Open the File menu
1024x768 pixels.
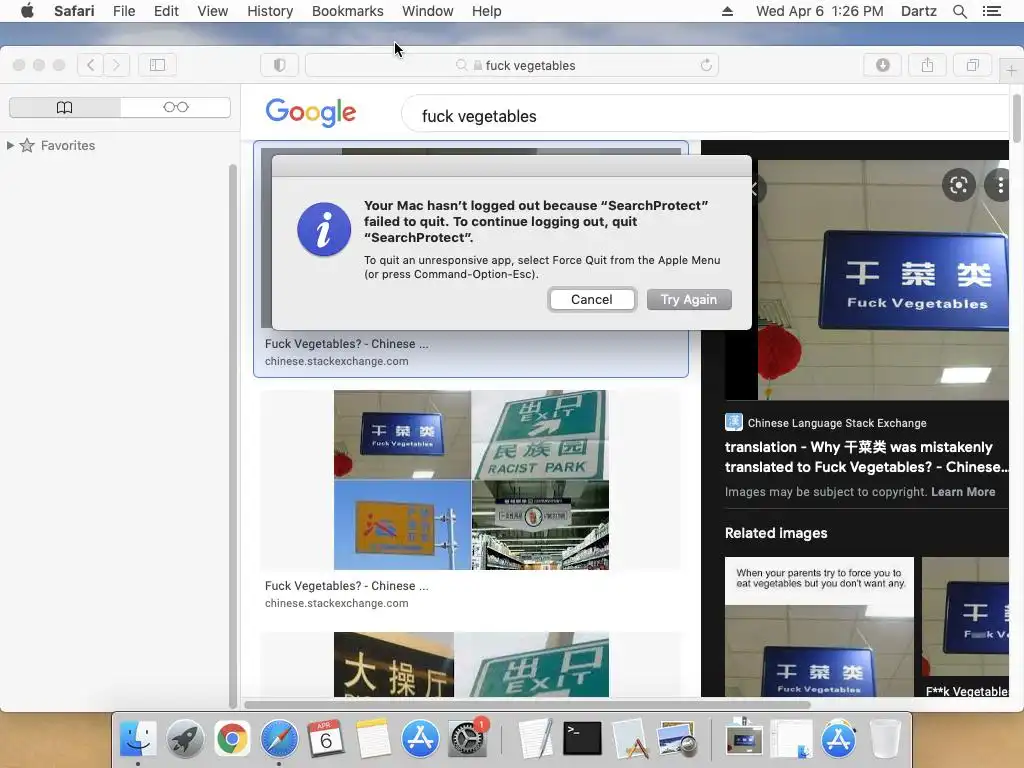[x=123, y=11]
